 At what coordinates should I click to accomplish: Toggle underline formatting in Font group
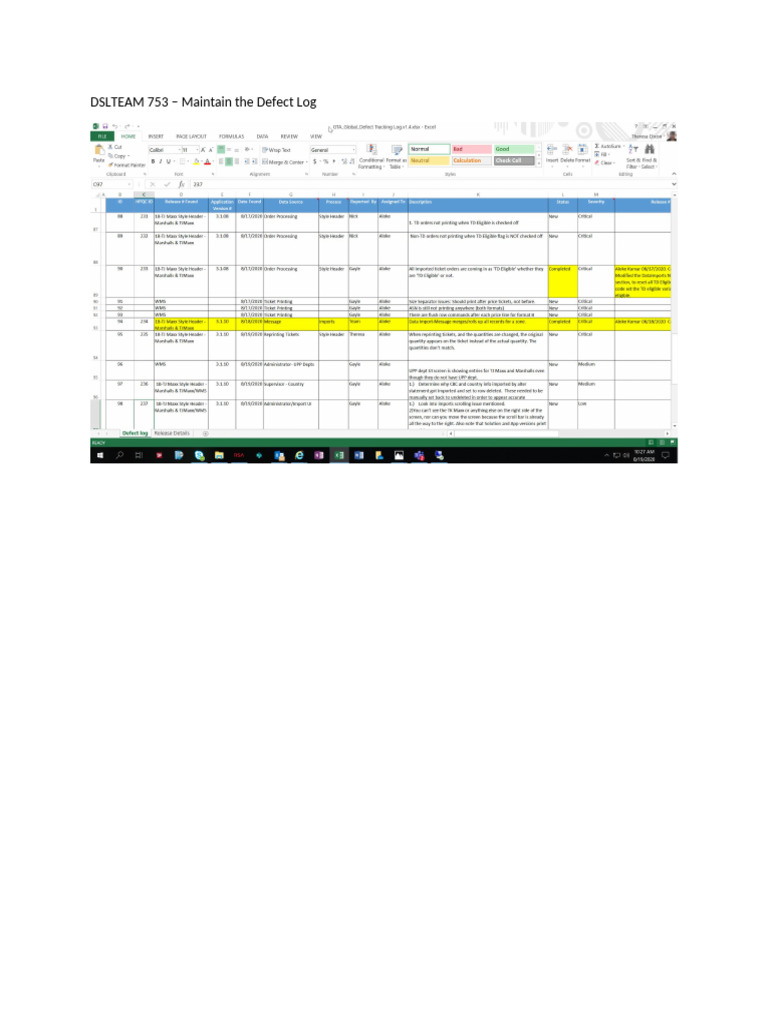pos(168,161)
